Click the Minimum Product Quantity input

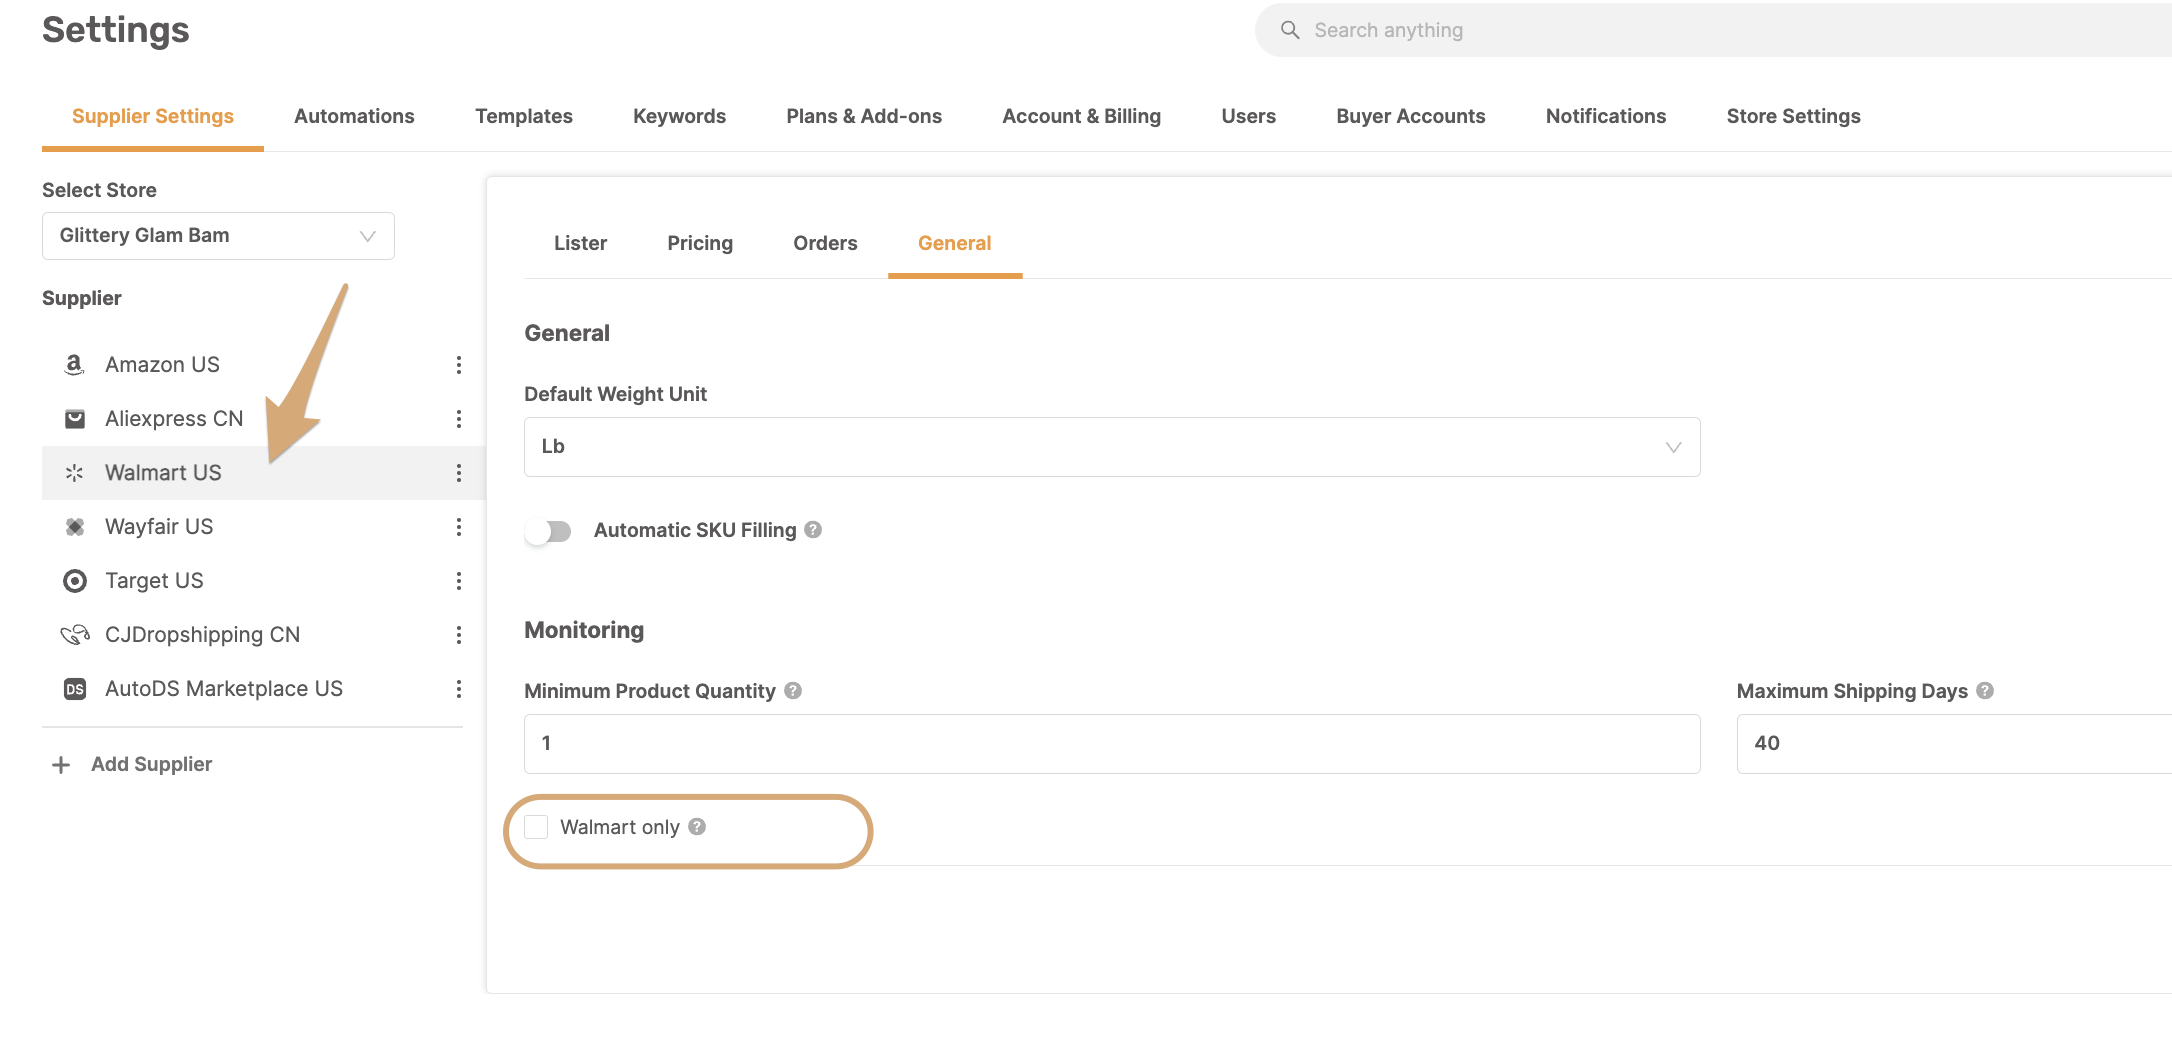1112,744
